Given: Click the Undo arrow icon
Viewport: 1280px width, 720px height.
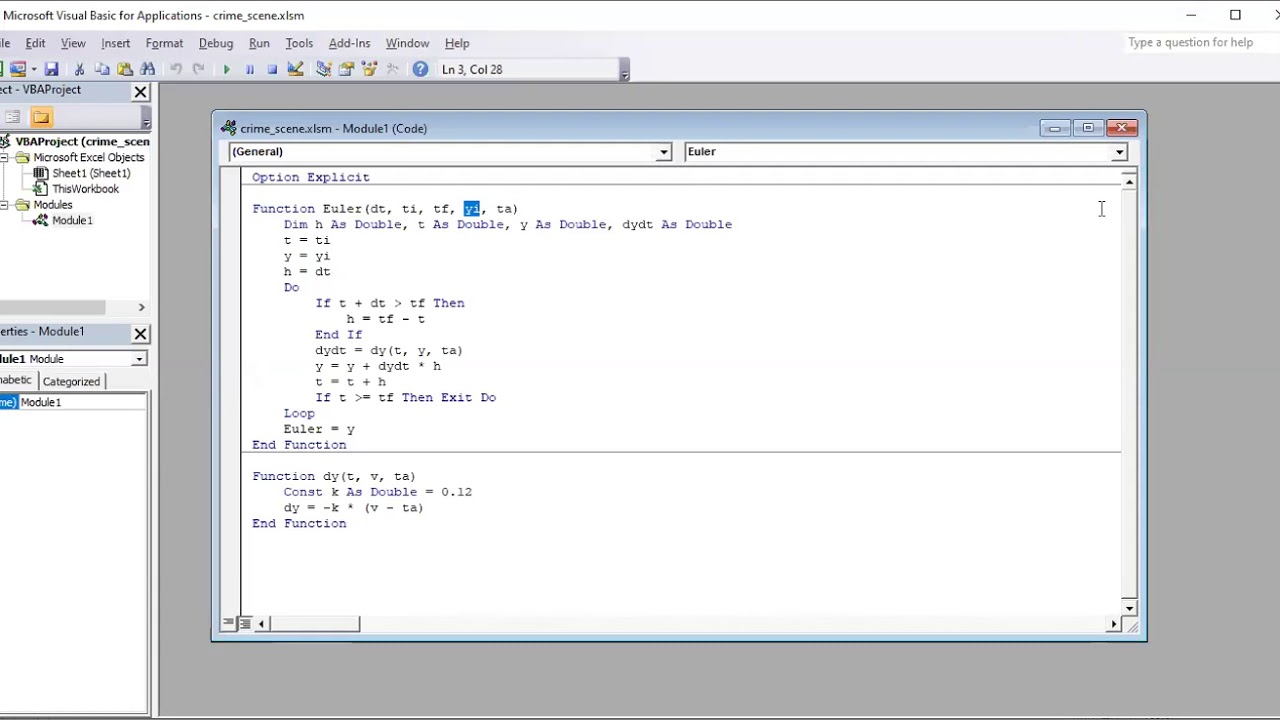Looking at the screenshot, I should point(176,69).
